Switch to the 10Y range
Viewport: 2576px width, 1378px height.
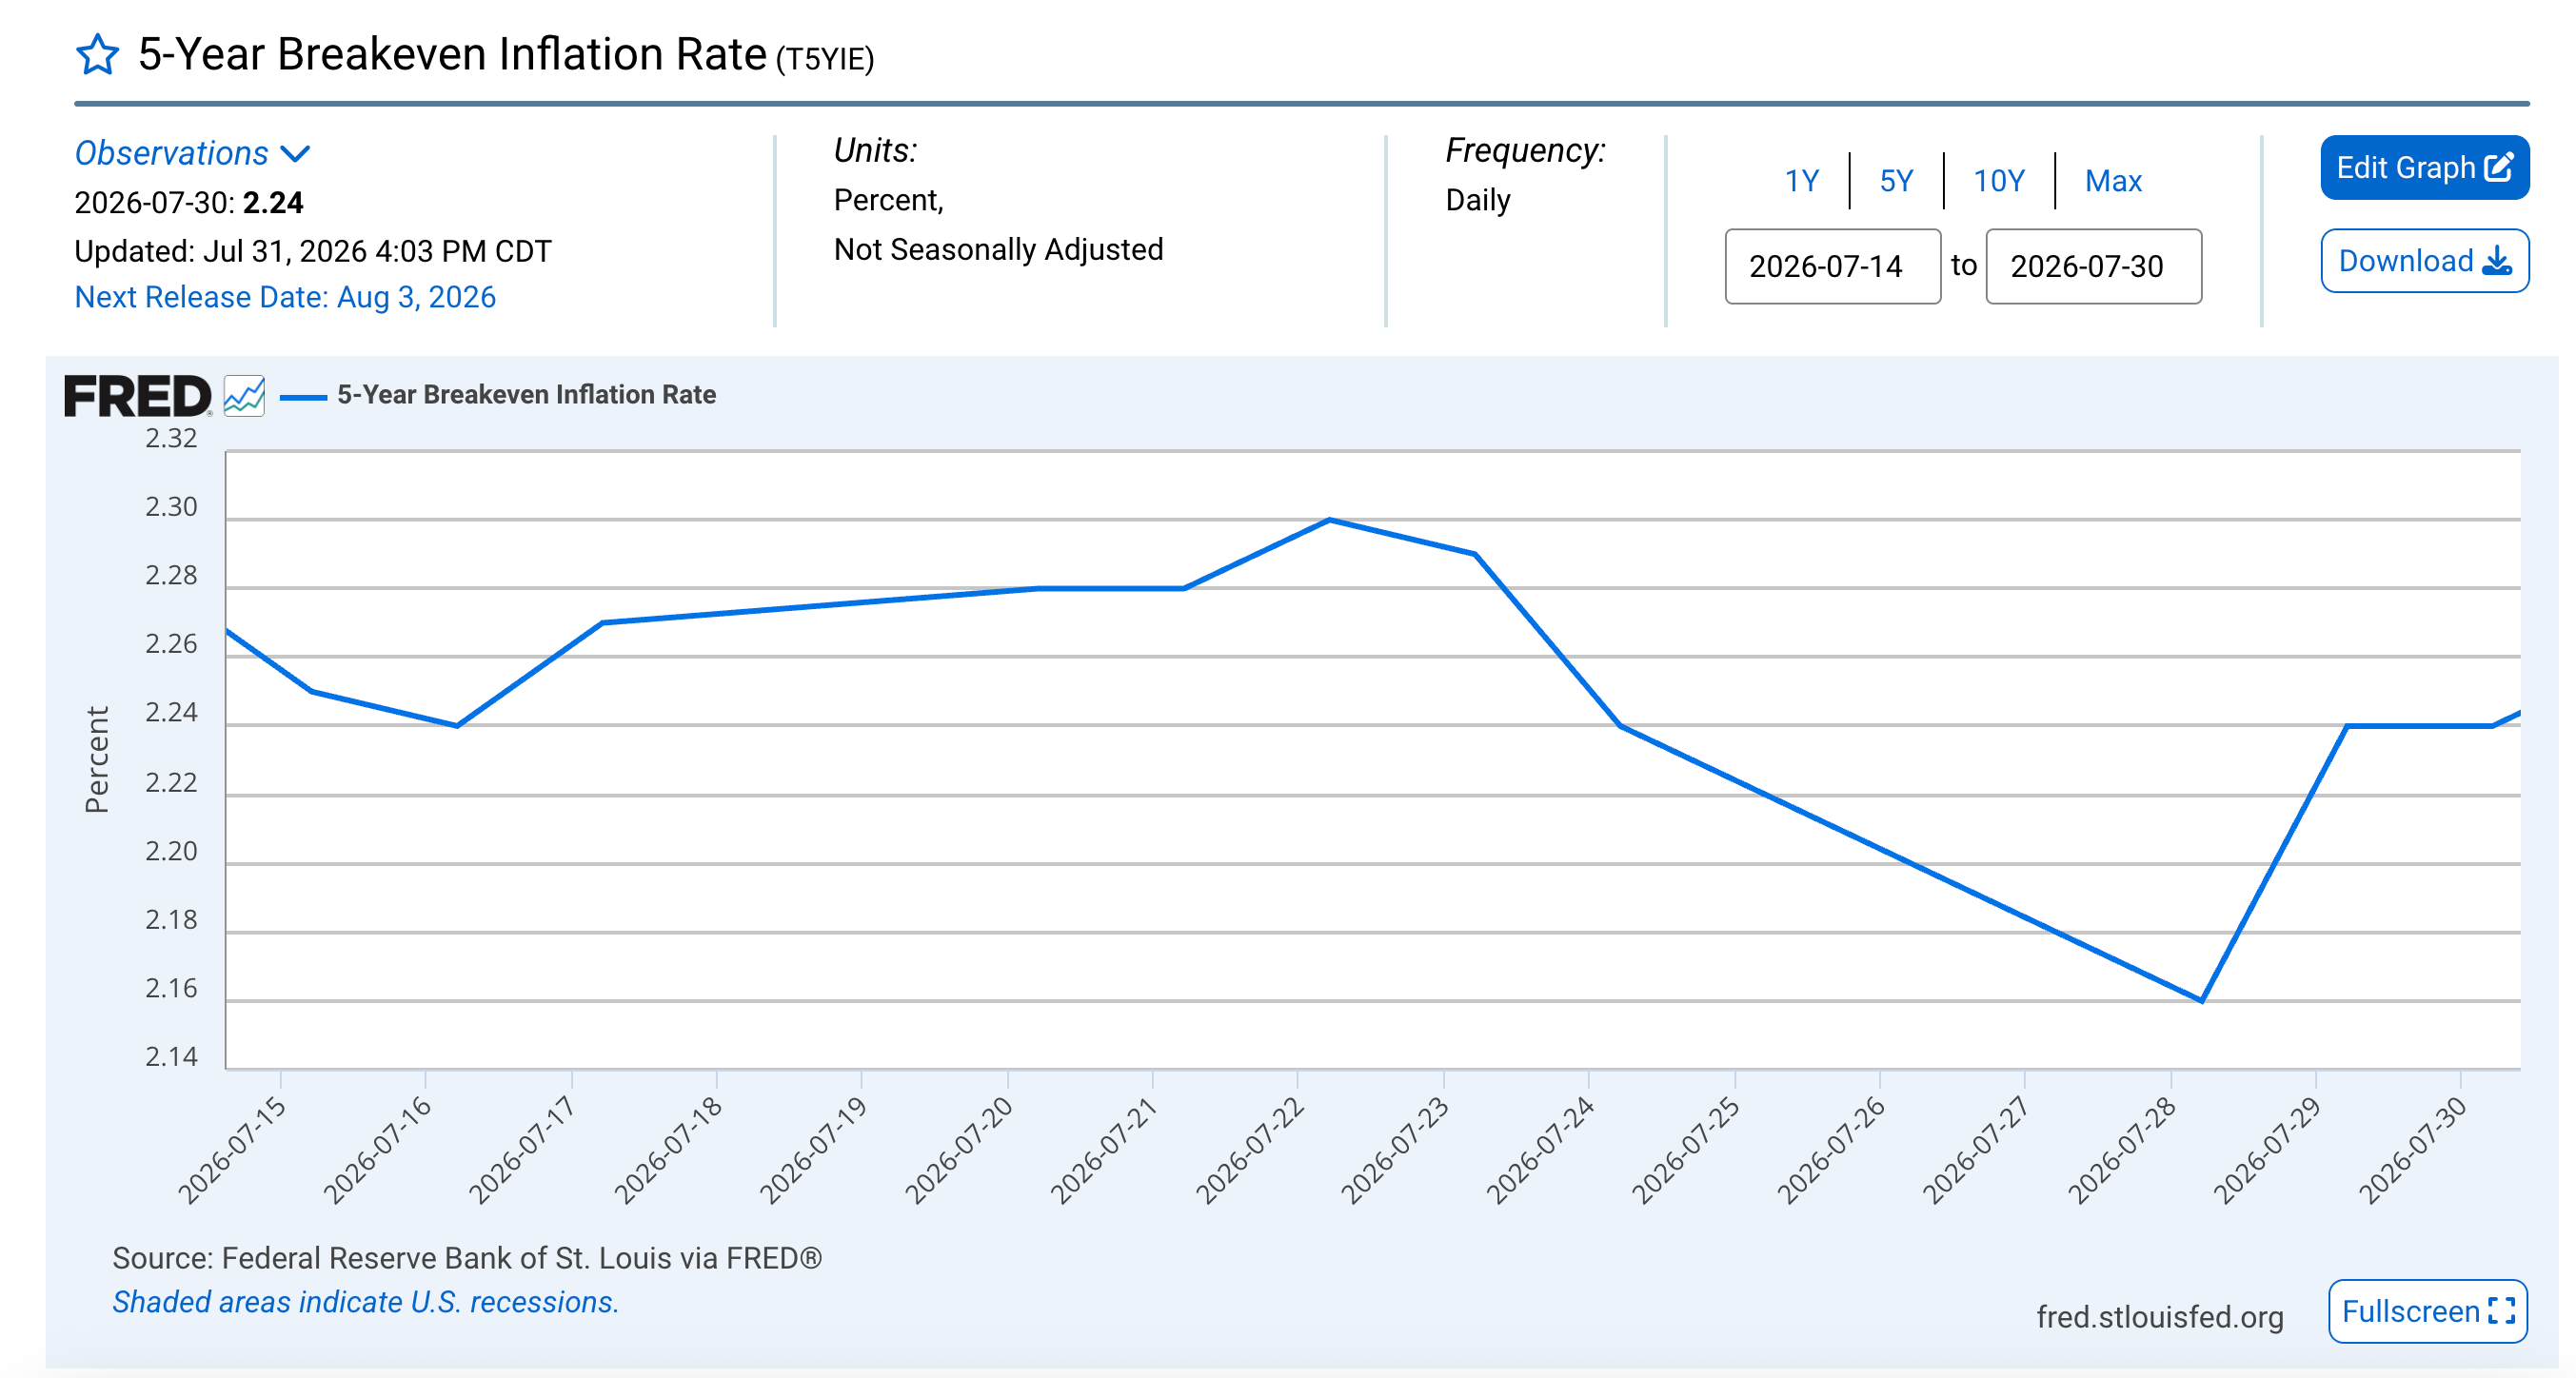[1998, 181]
